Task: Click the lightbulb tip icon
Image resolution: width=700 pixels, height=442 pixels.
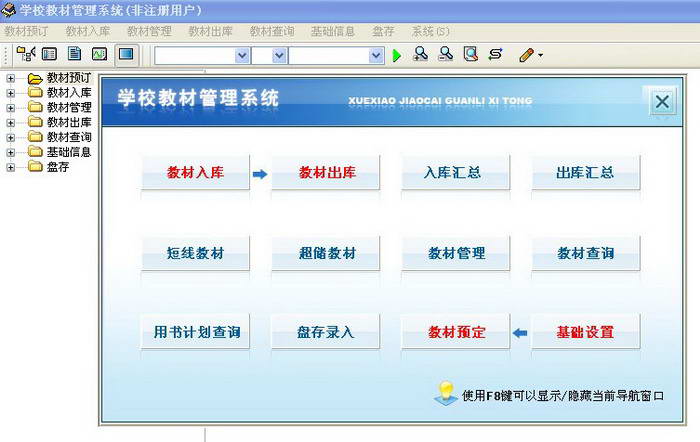Action: point(446,393)
